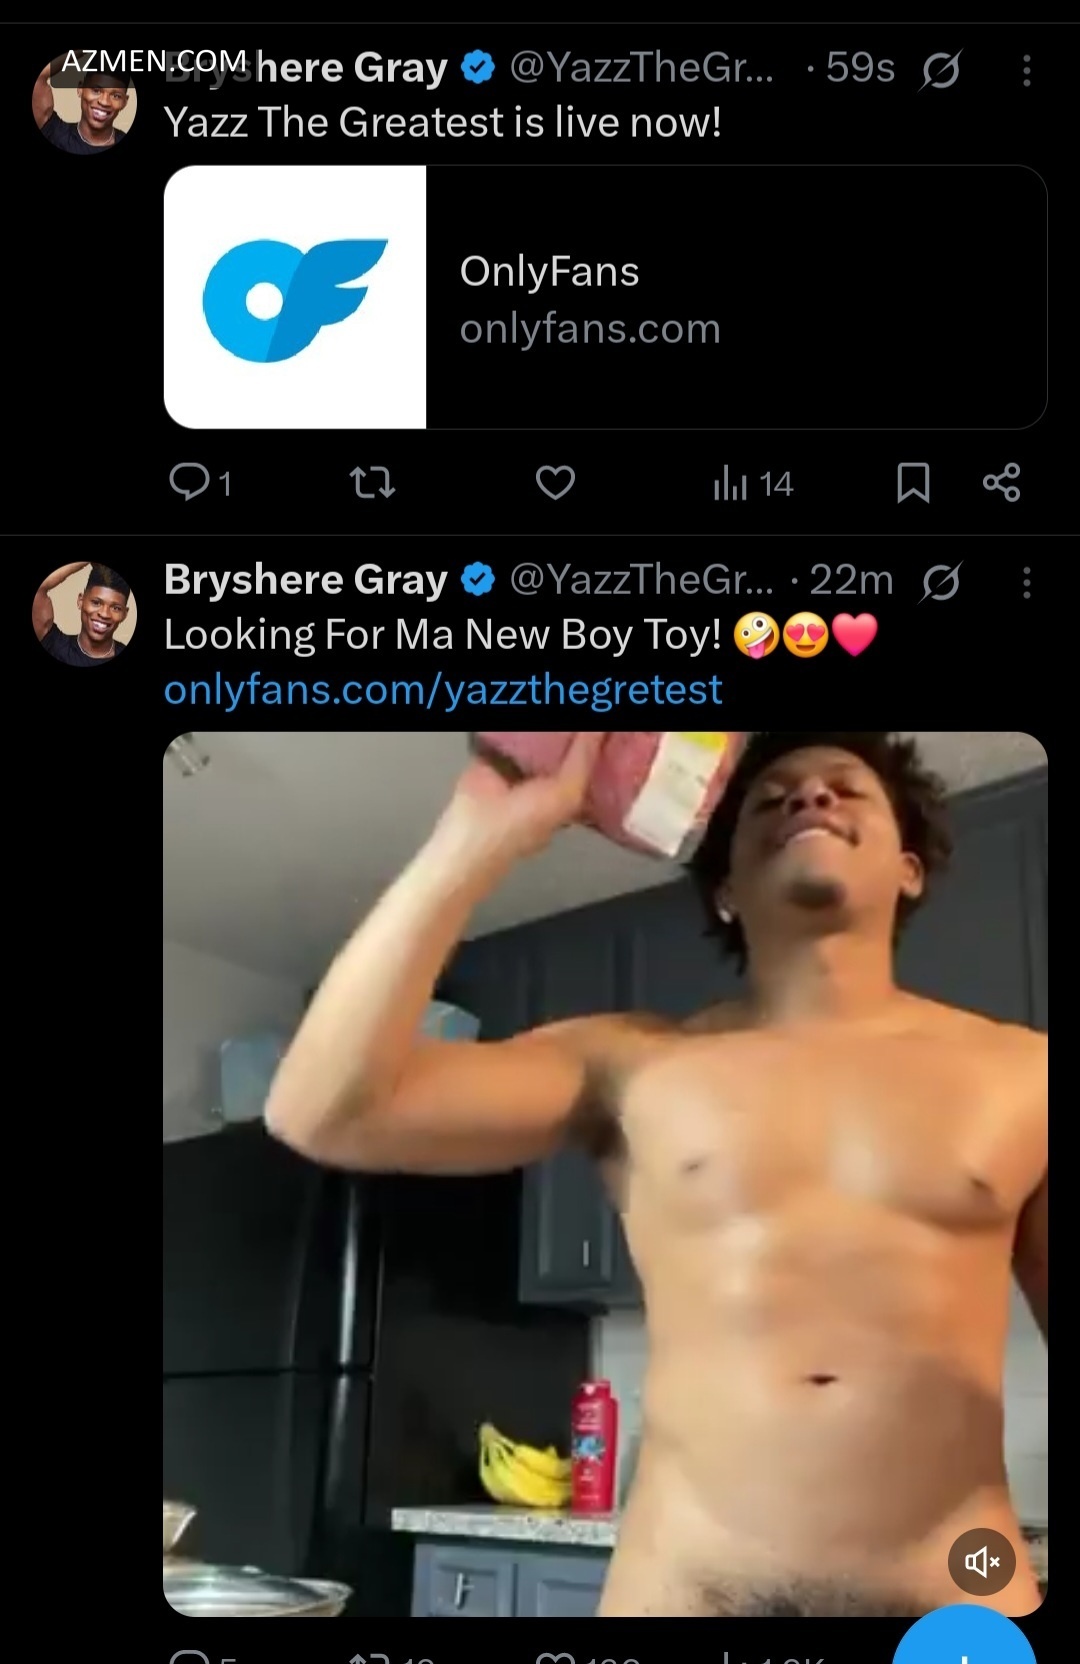Like the 'live now' post
Image resolution: width=1080 pixels, height=1664 pixels.
pyautogui.click(x=555, y=483)
